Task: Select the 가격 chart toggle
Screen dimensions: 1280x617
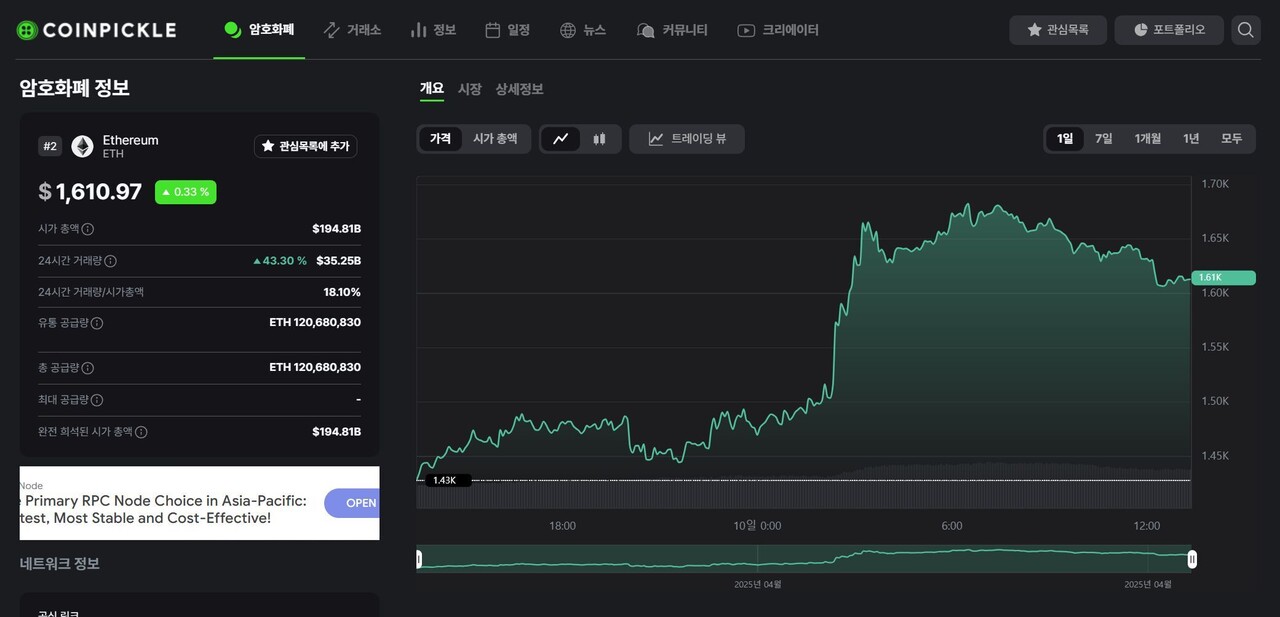Action: click(440, 139)
